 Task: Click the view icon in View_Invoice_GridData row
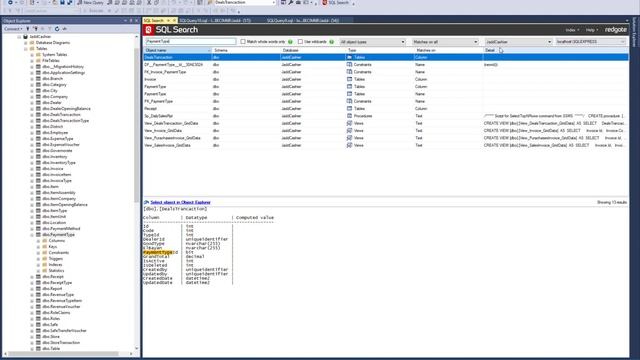[349, 131]
